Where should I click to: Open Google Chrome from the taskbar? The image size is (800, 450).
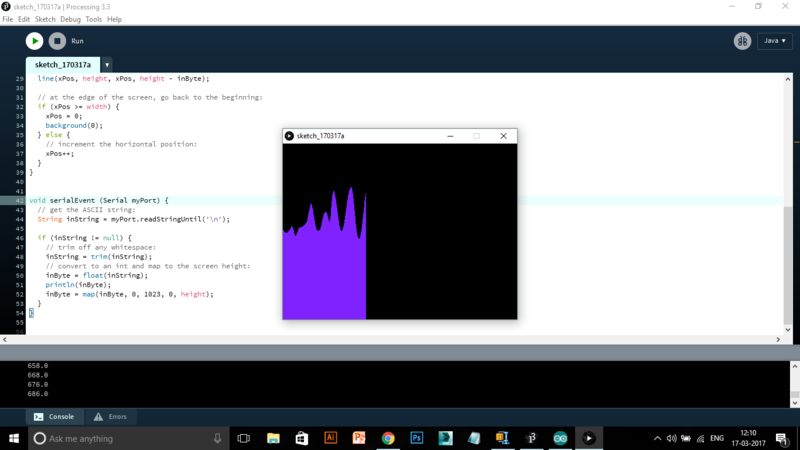tap(388, 438)
